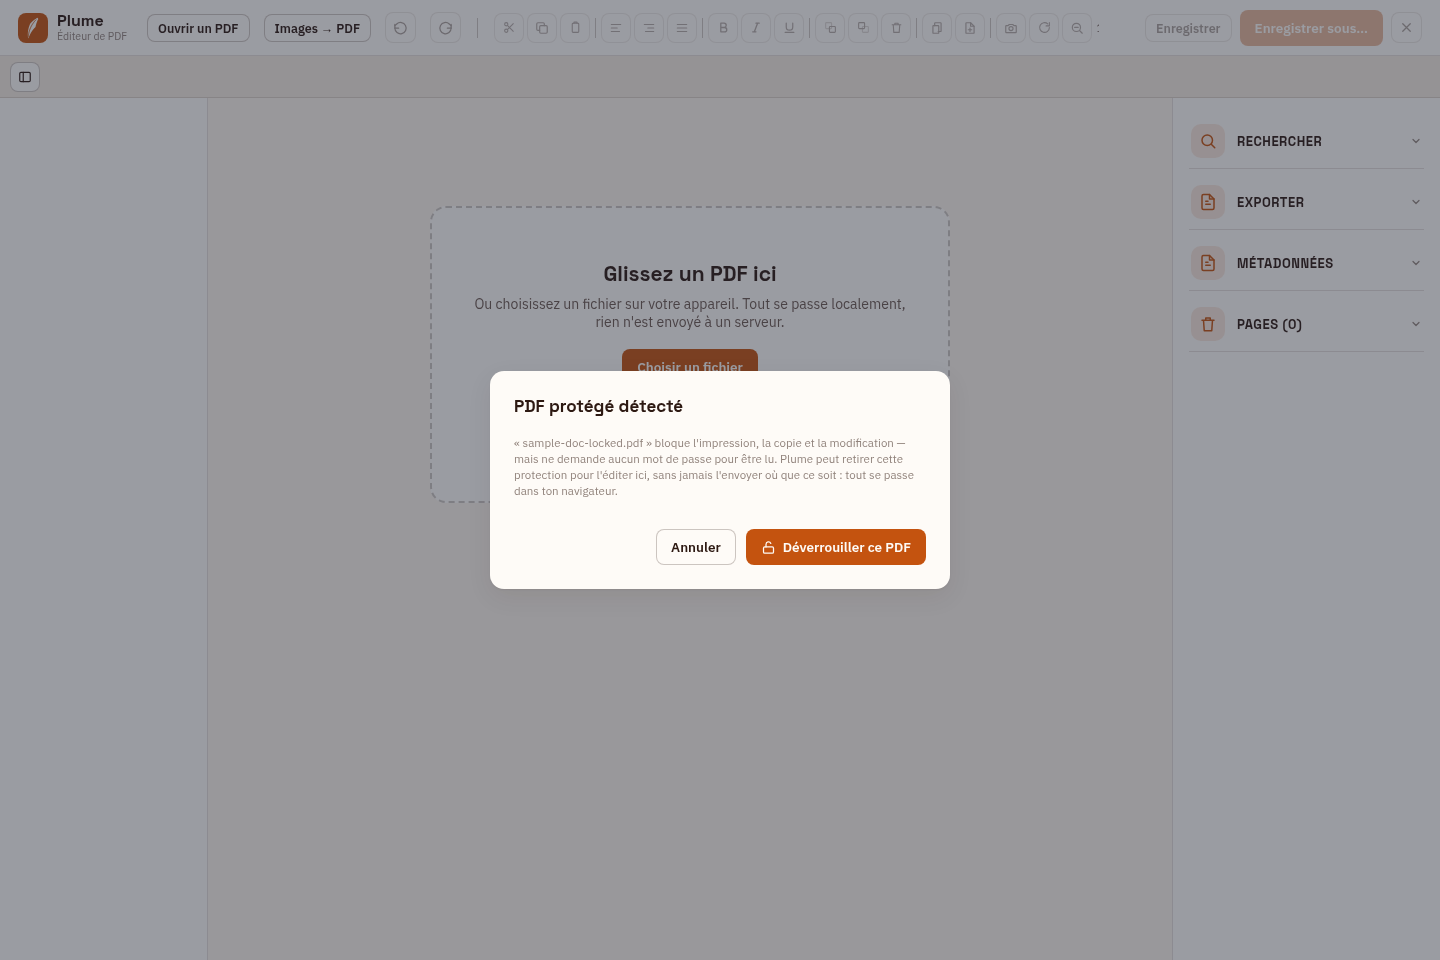Click the 'Glissez un PDF ici' heading

coord(690,274)
